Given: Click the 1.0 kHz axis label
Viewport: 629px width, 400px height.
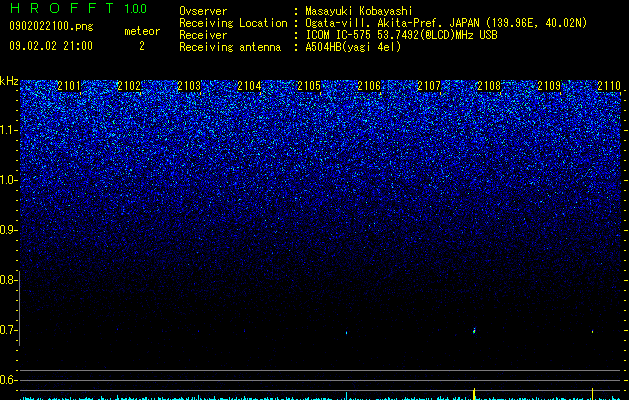Looking at the screenshot, I should tap(8, 180).
